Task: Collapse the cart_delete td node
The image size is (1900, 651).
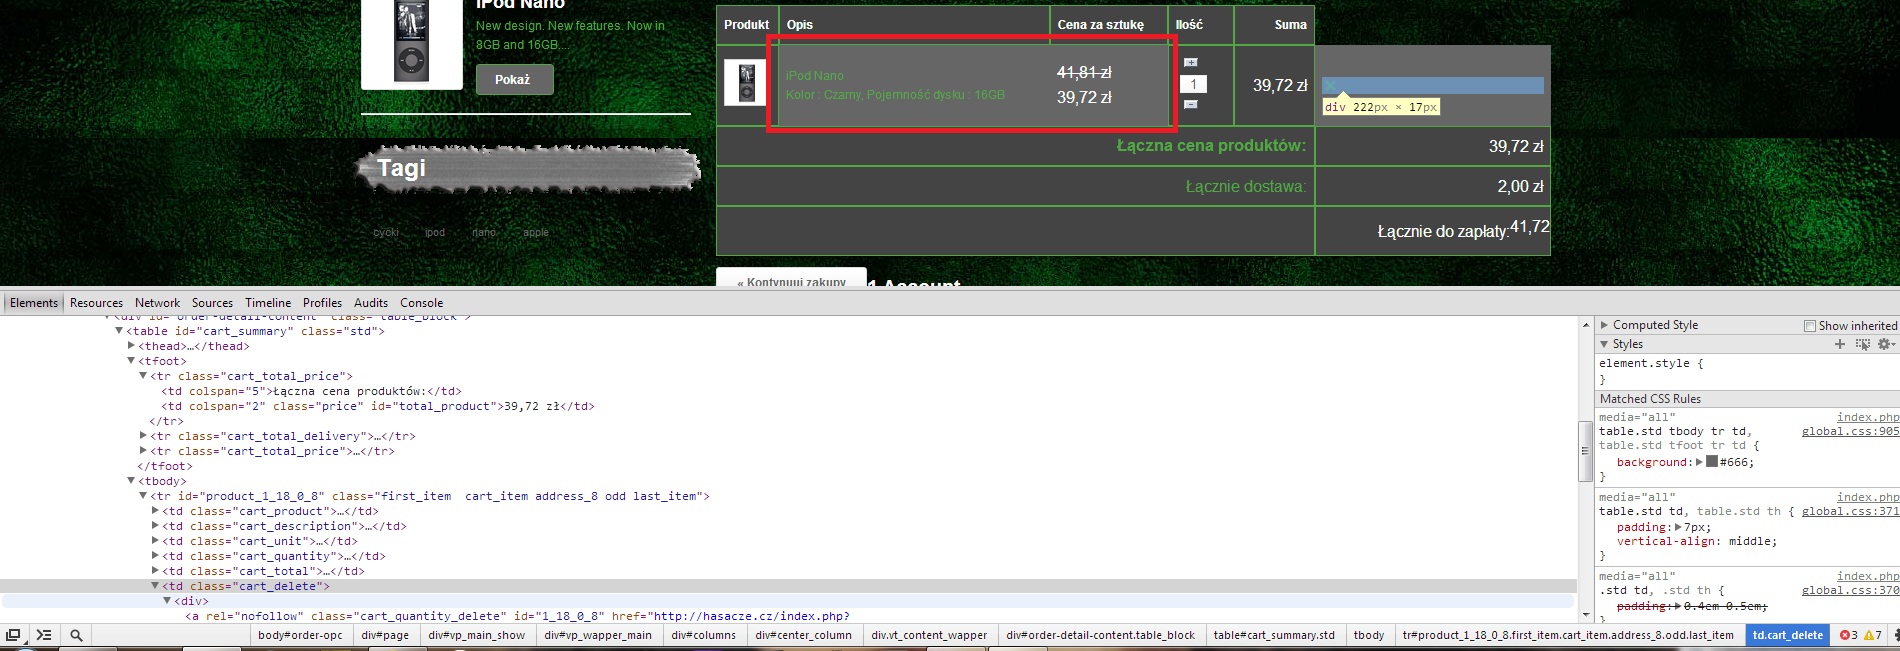Action: (155, 586)
